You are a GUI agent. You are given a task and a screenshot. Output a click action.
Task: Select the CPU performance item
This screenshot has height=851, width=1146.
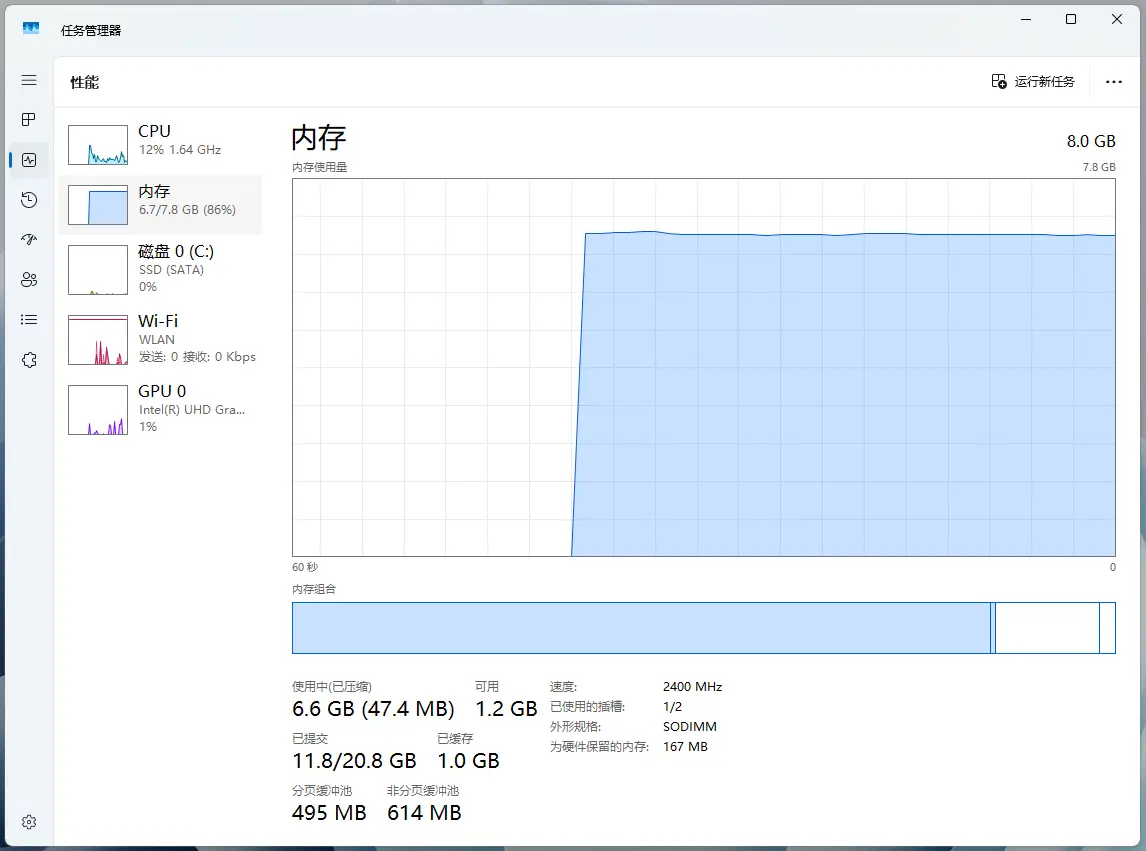[x=160, y=144]
